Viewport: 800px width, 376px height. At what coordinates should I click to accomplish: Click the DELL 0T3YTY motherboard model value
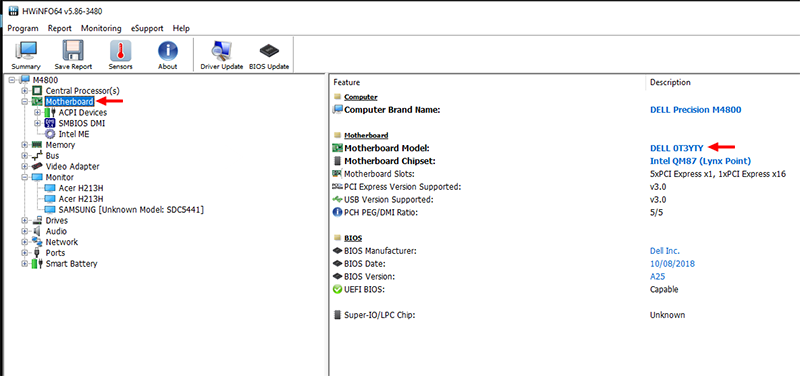677,148
